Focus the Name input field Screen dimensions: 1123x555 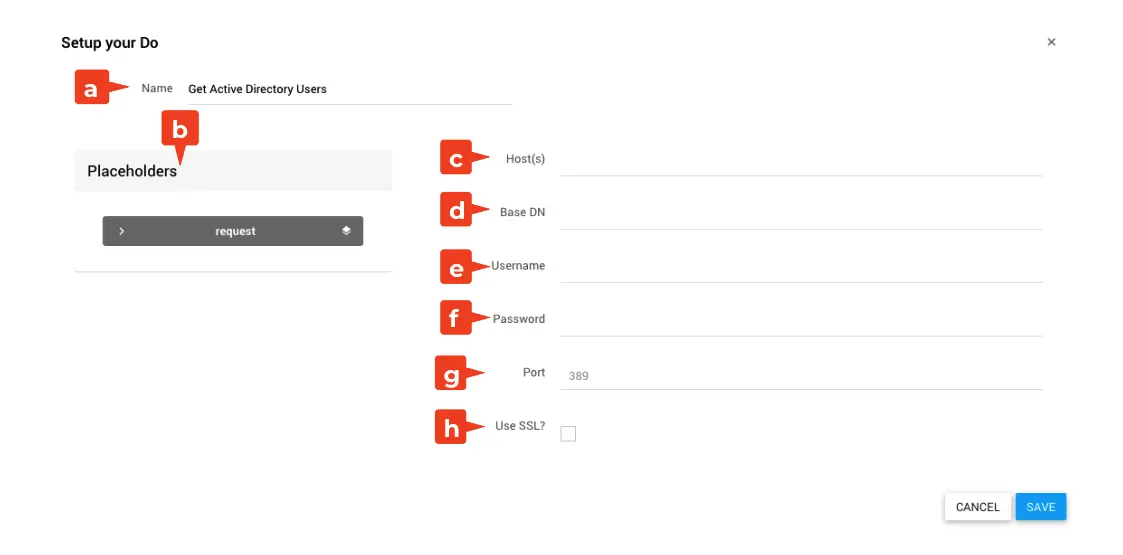click(348, 89)
